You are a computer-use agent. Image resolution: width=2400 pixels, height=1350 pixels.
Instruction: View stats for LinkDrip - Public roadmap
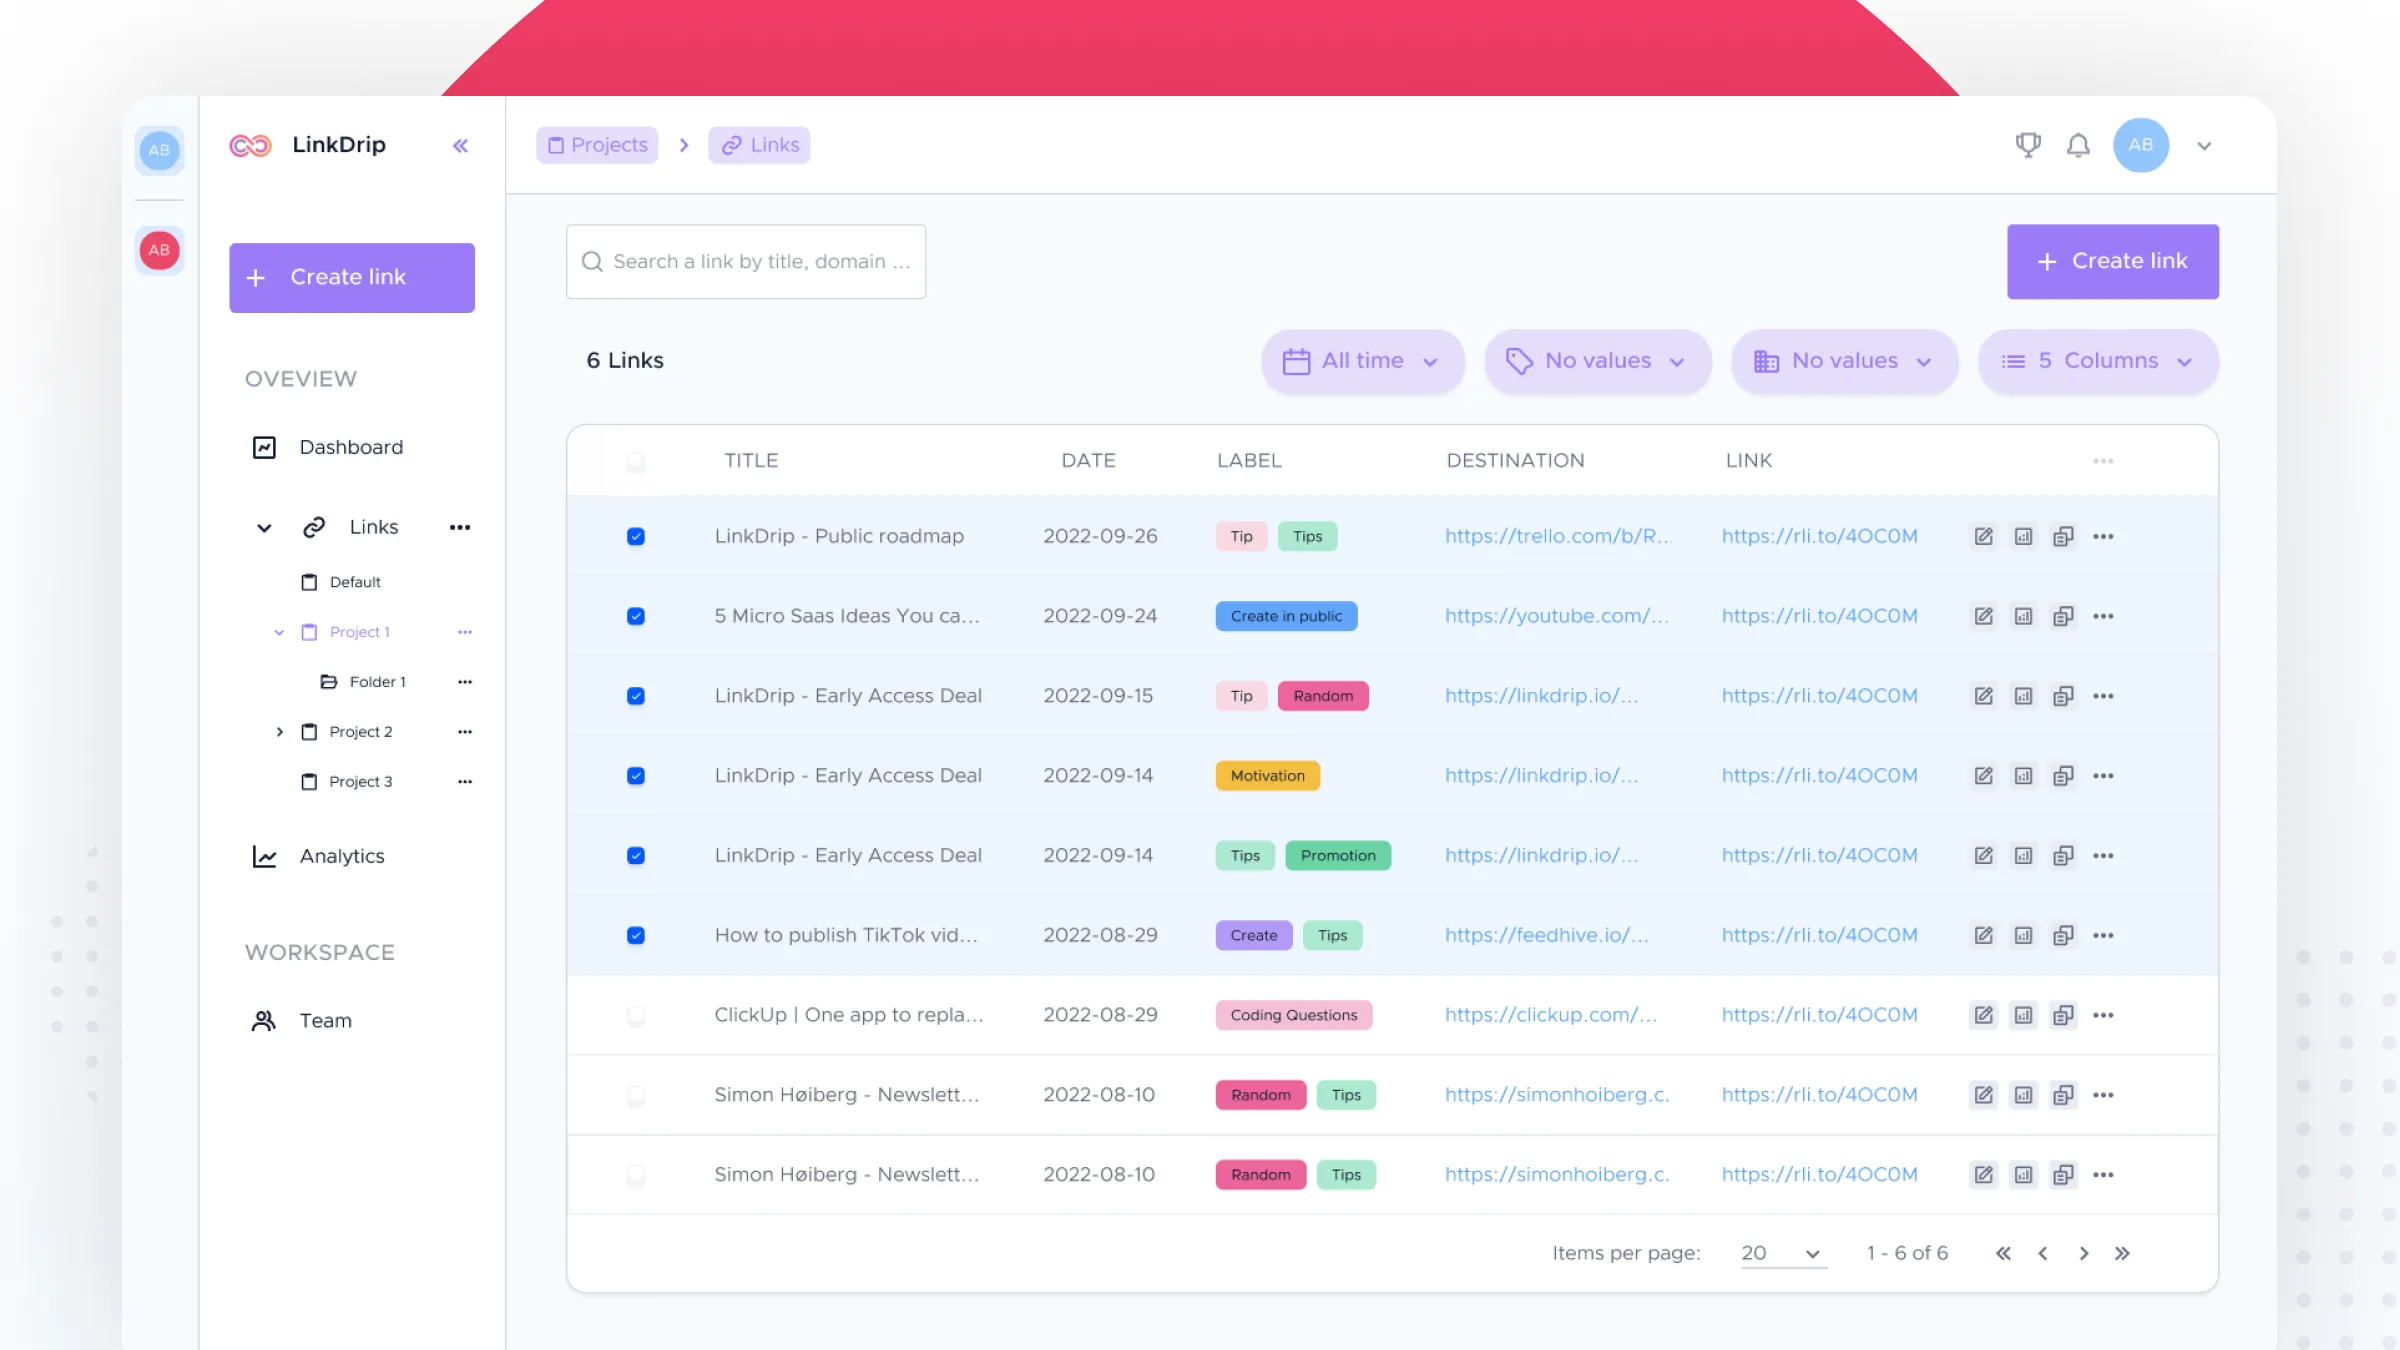[2023, 536]
